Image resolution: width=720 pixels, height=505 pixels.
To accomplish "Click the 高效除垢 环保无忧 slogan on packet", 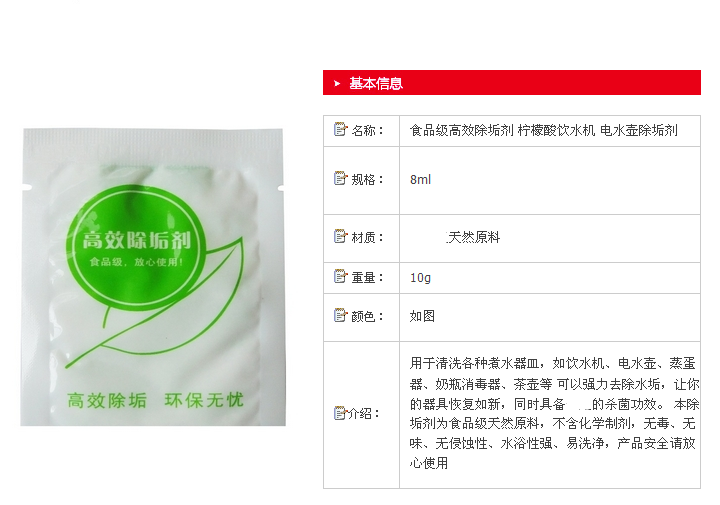I will [155, 400].
